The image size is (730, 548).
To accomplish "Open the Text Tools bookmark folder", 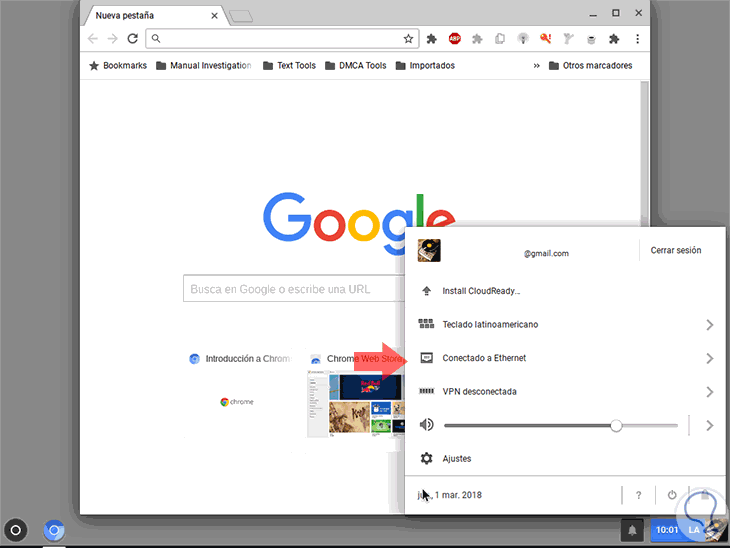I will point(289,66).
